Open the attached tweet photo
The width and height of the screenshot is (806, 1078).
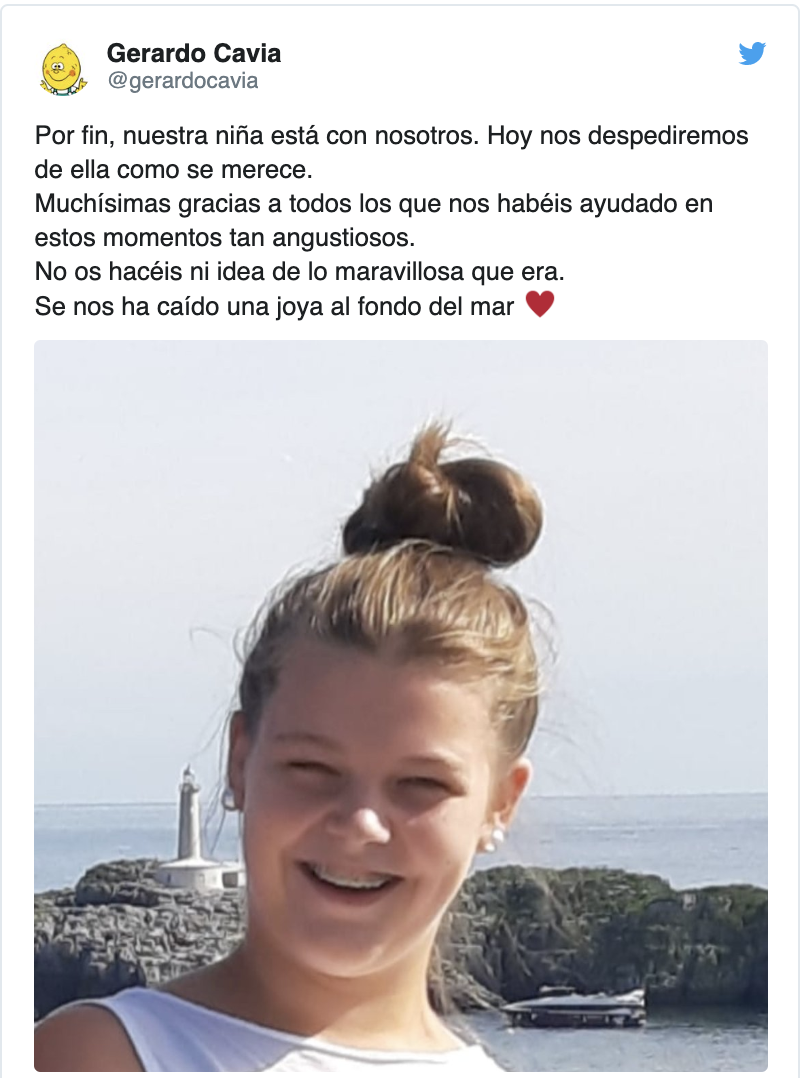[x=401, y=705]
